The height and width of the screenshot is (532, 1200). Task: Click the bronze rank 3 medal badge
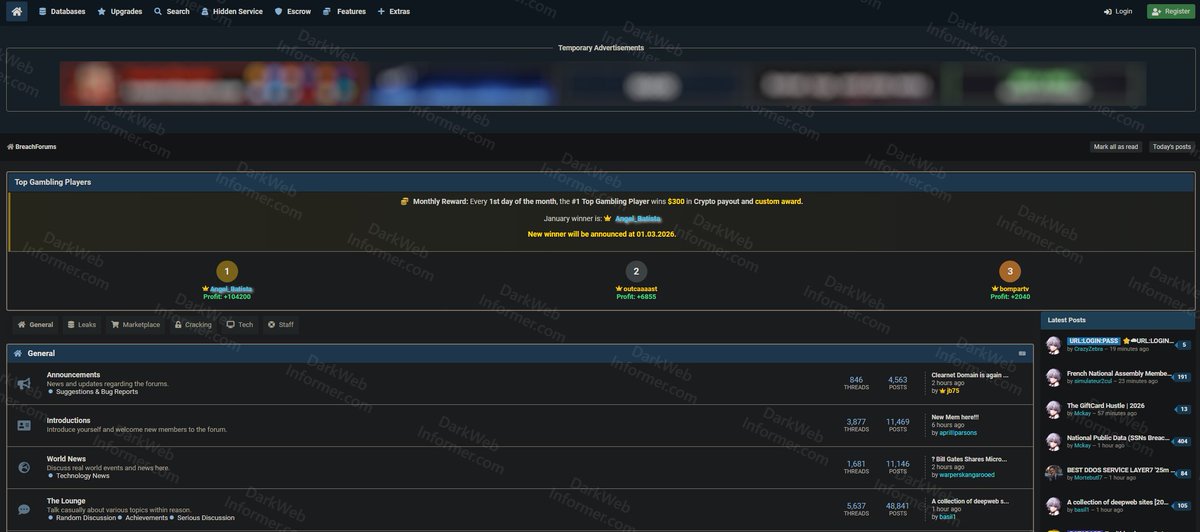(x=1010, y=271)
